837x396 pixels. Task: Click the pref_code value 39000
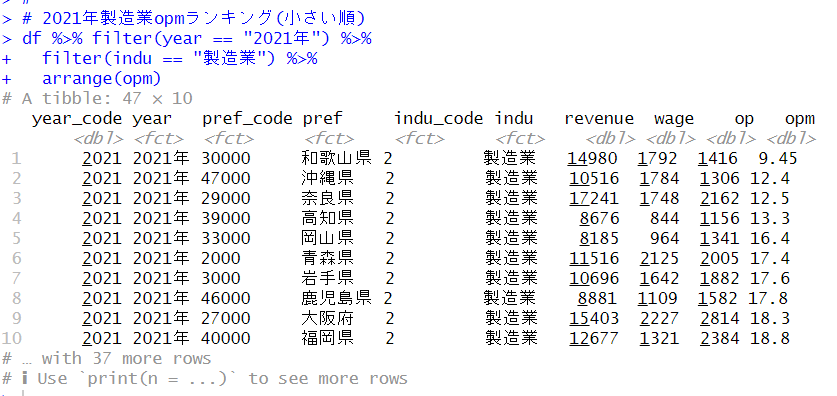point(226,218)
